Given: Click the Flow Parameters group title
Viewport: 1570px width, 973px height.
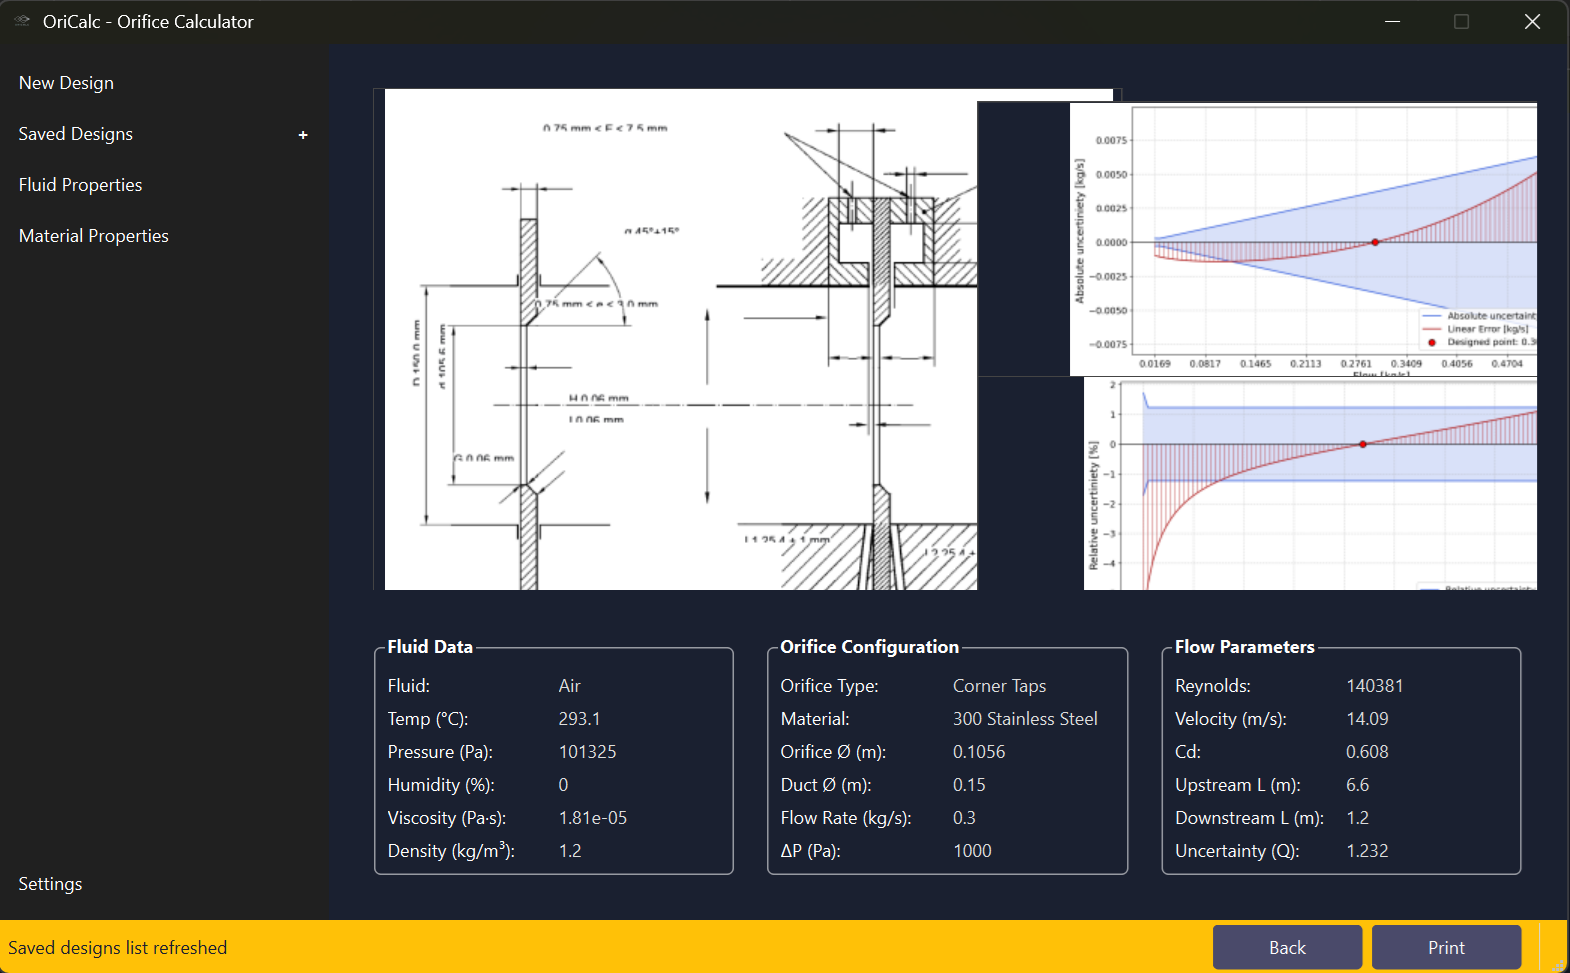Looking at the screenshot, I should tap(1244, 647).
